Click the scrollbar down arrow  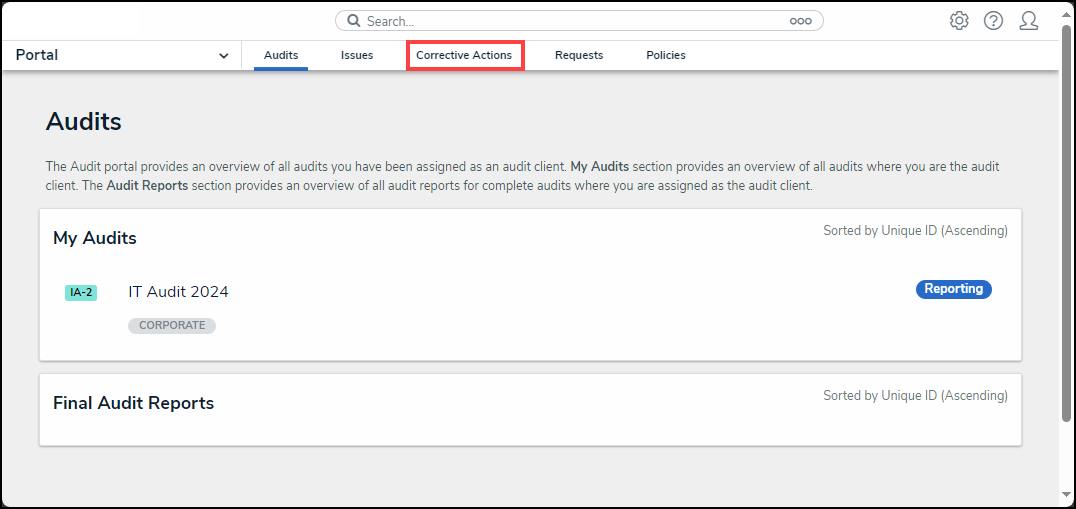1066,494
